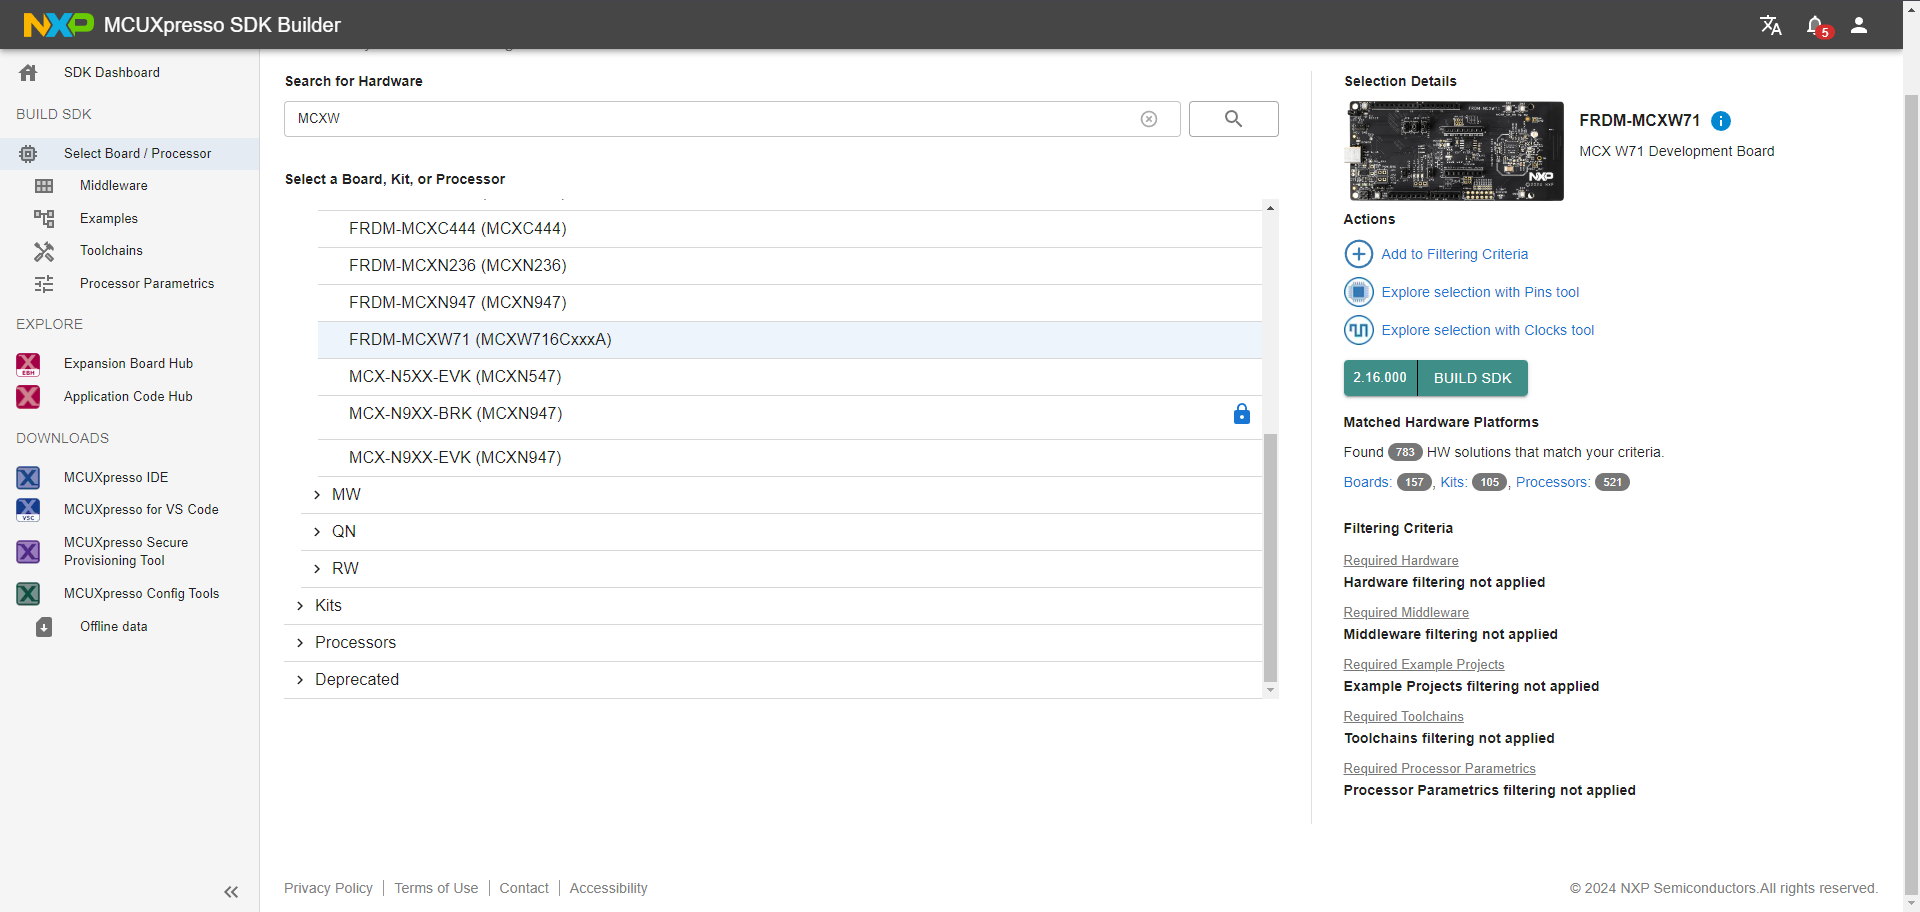Click the Toolchains wrench icon
Image resolution: width=1920 pixels, height=912 pixels.
tap(44, 251)
